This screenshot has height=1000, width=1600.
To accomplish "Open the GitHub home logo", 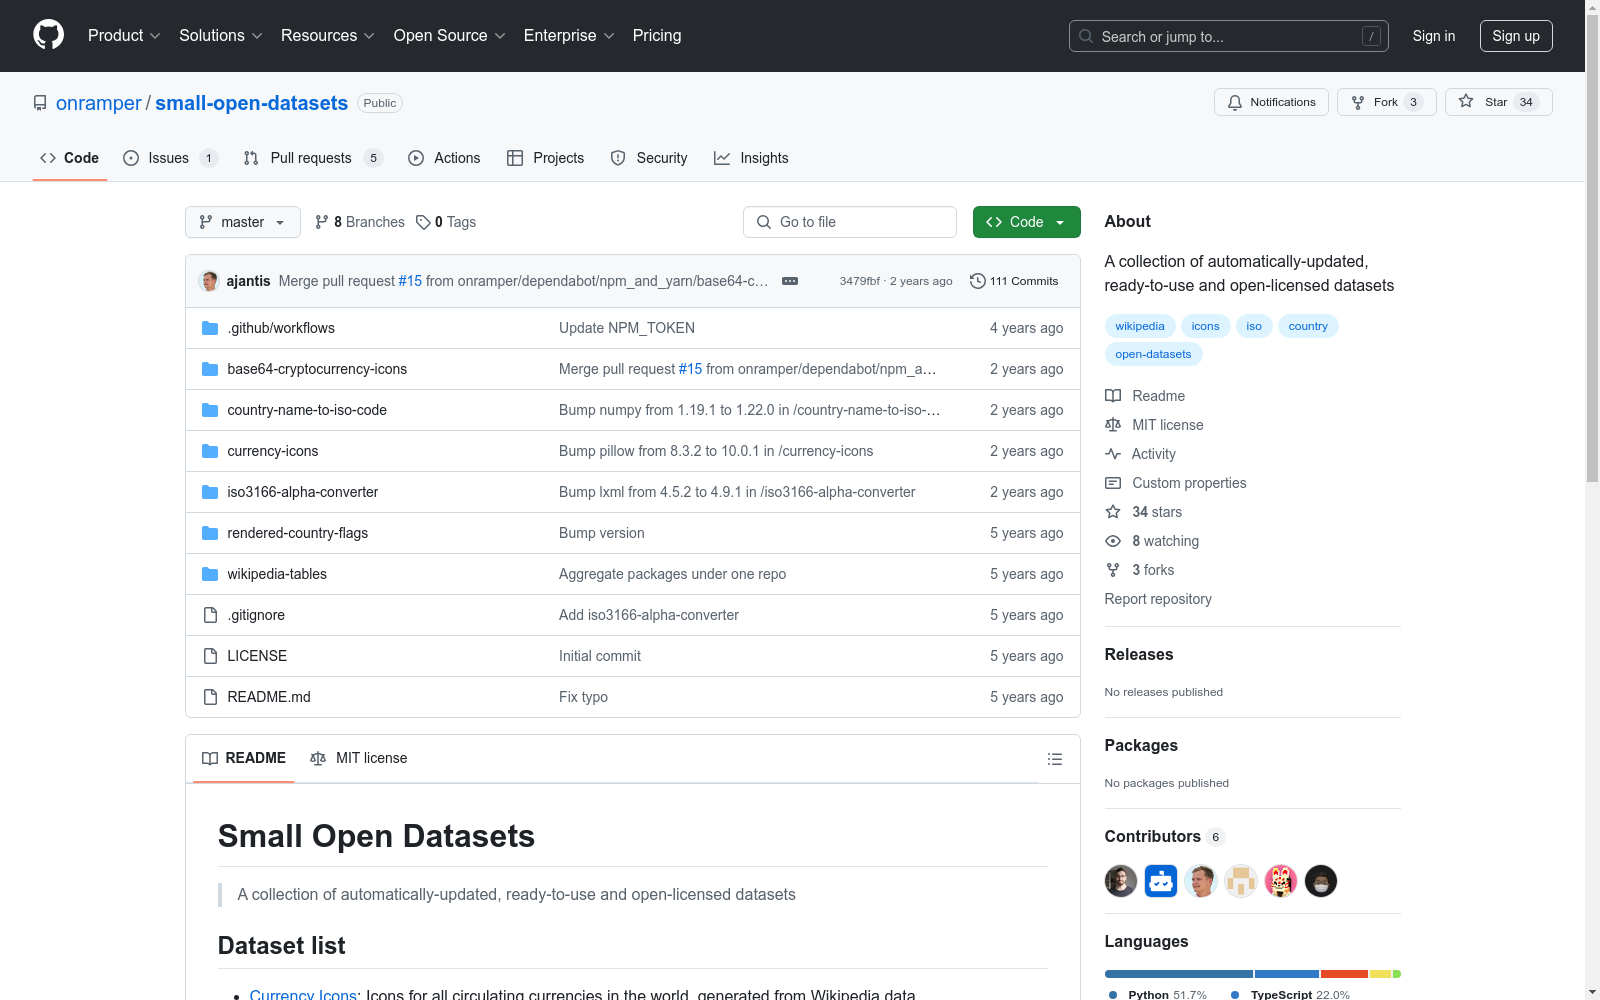I will point(48,35).
